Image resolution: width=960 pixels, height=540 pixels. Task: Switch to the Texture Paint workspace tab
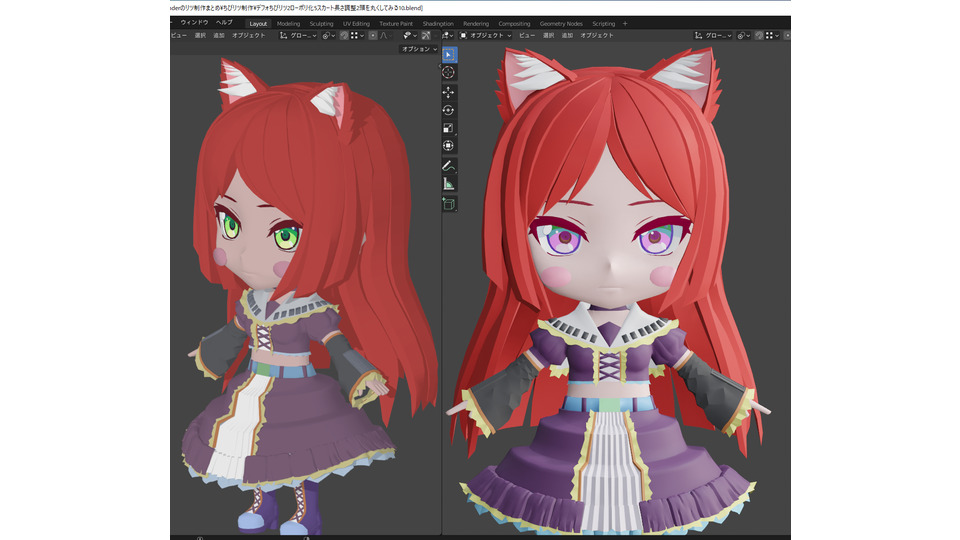(x=396, y=23)
